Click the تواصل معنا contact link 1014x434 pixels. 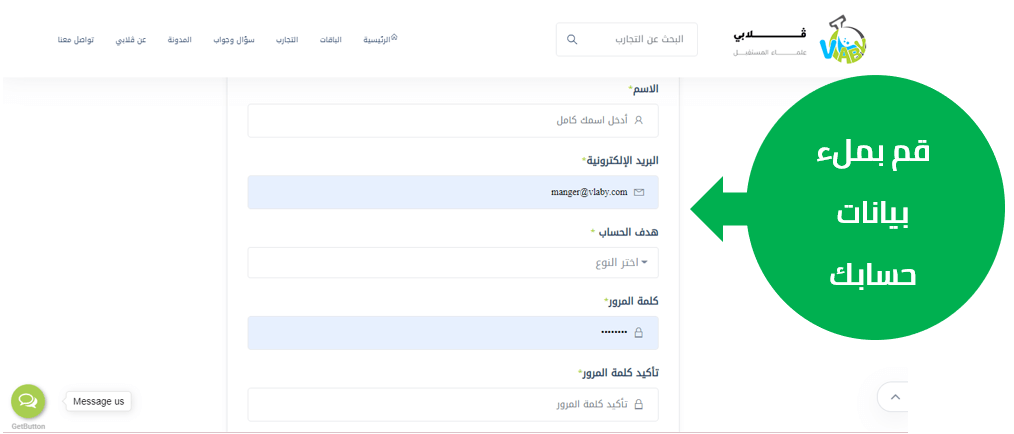click(76, 40)
